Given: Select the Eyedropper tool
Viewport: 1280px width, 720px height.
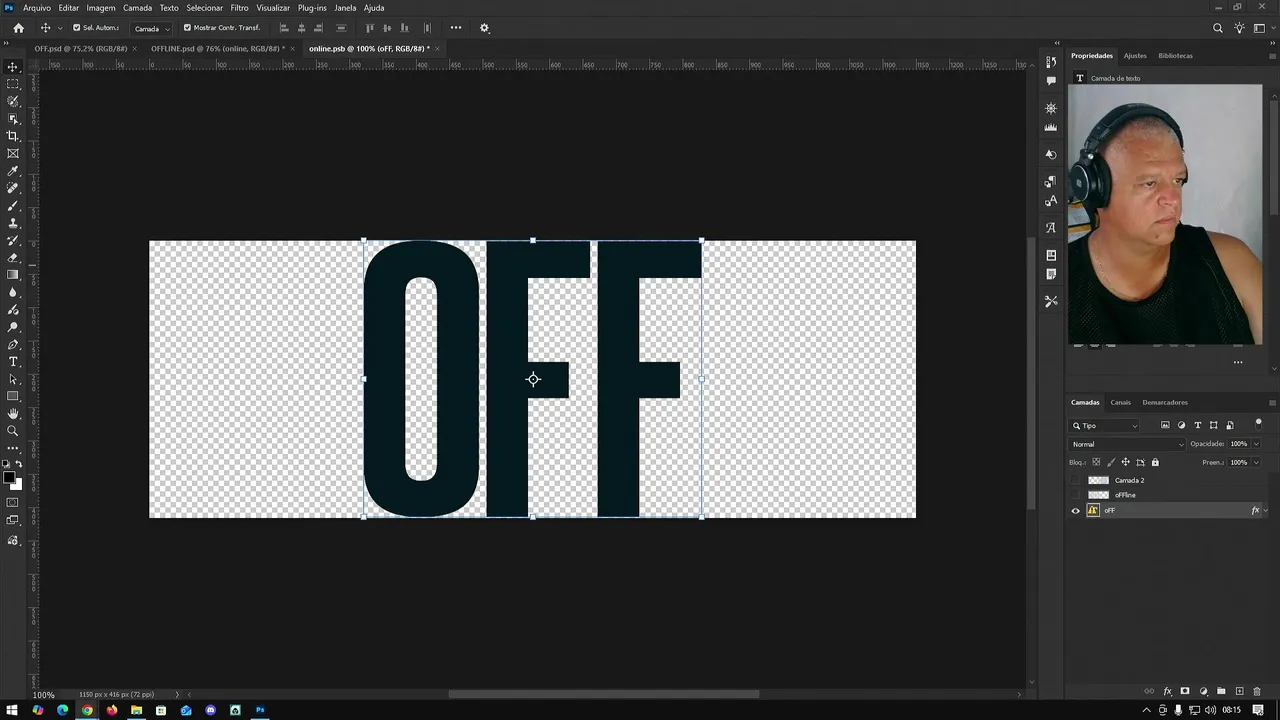Looking at the screenshot, I should pyautogui.click(x=13, y=171).
